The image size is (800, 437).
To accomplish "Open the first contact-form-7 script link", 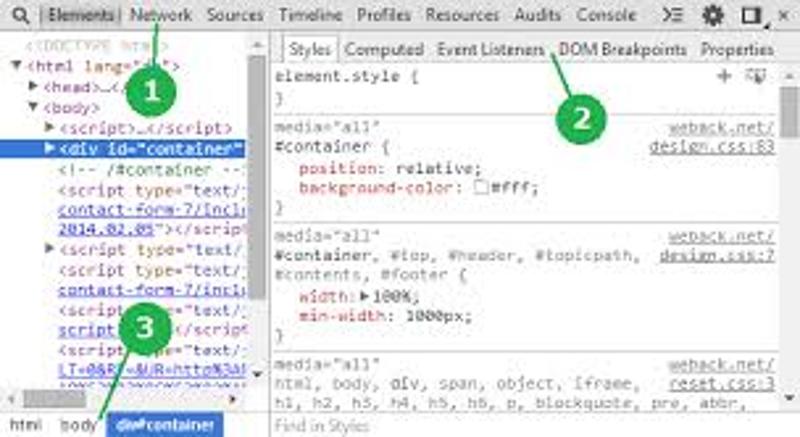I will coord(152,210).
